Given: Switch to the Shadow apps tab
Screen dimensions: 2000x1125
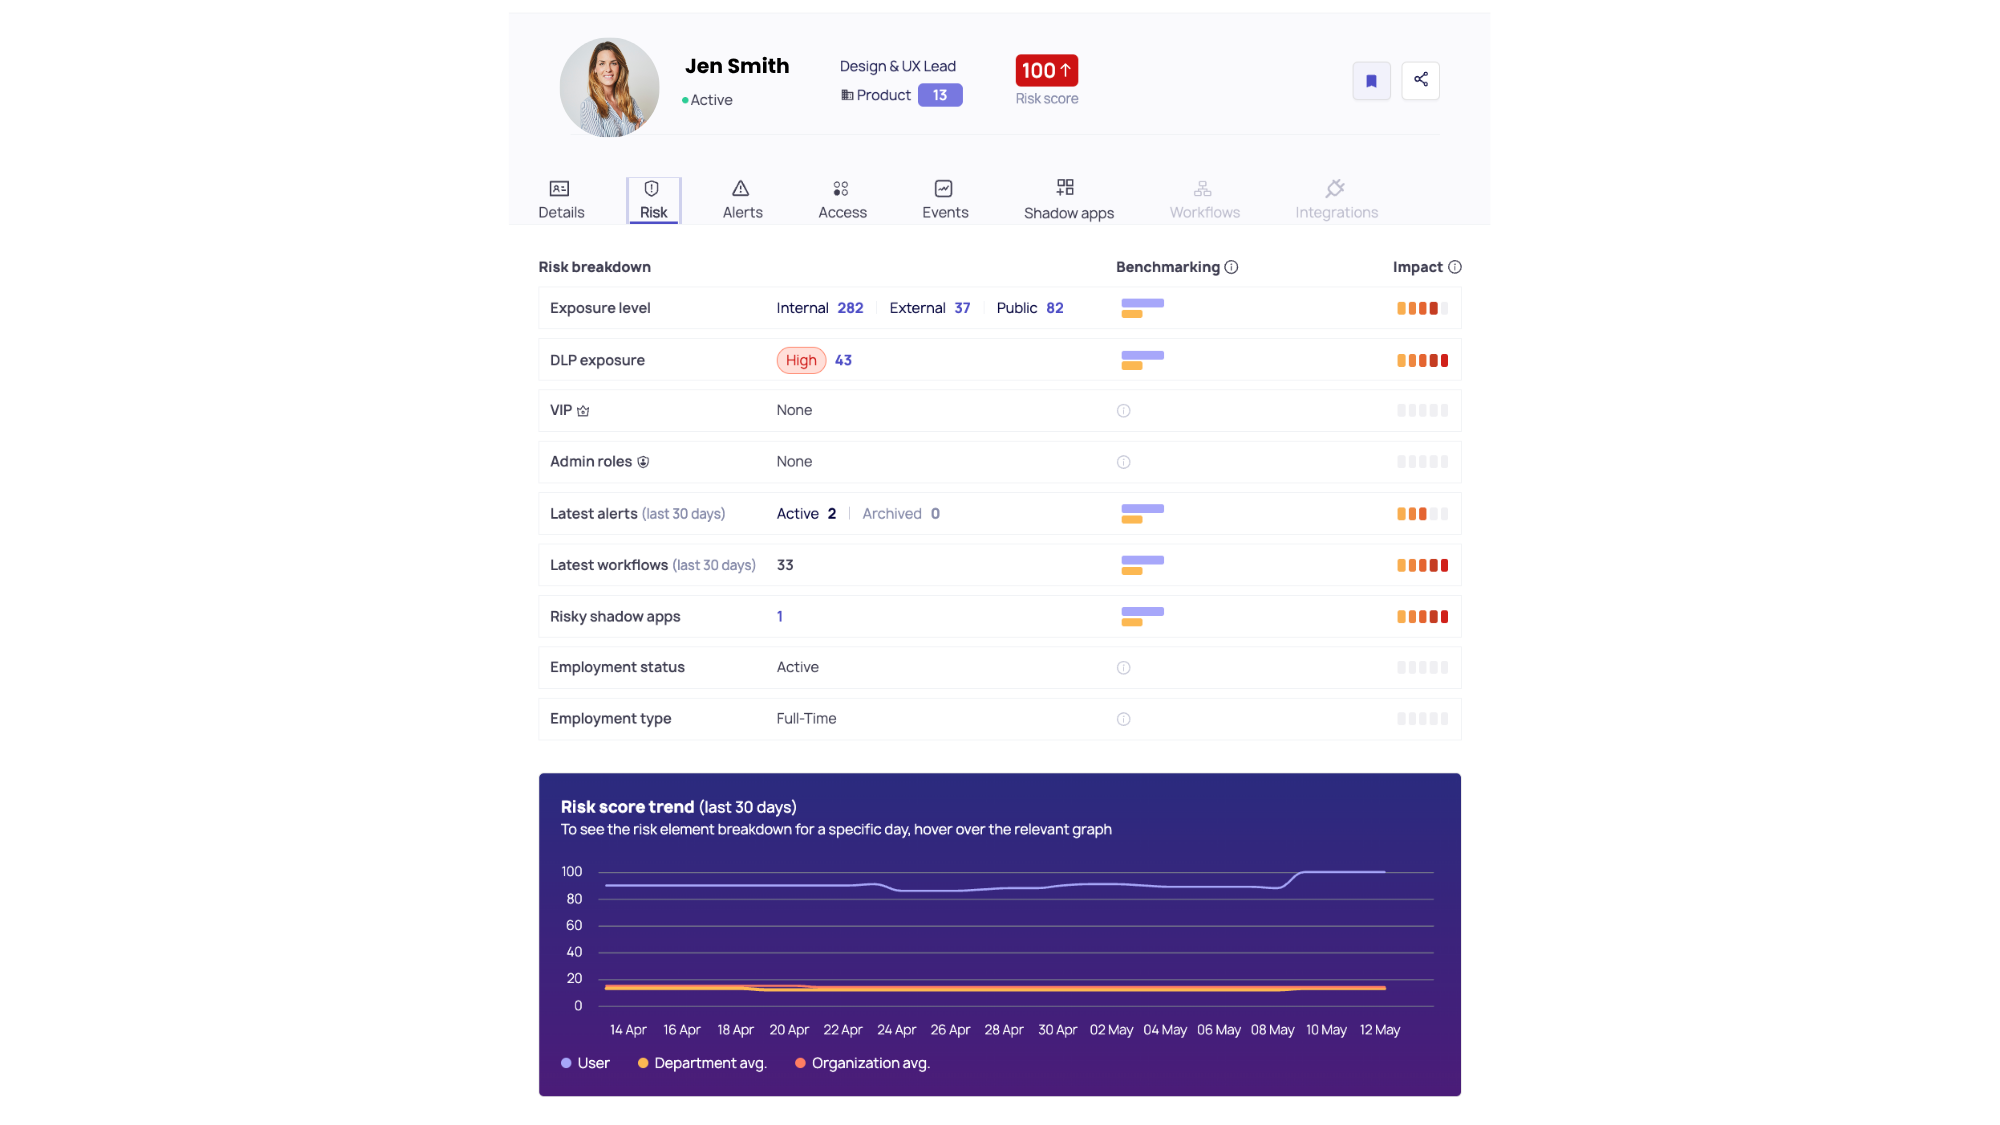Looking at the screenshot, I should point(1068,200).
